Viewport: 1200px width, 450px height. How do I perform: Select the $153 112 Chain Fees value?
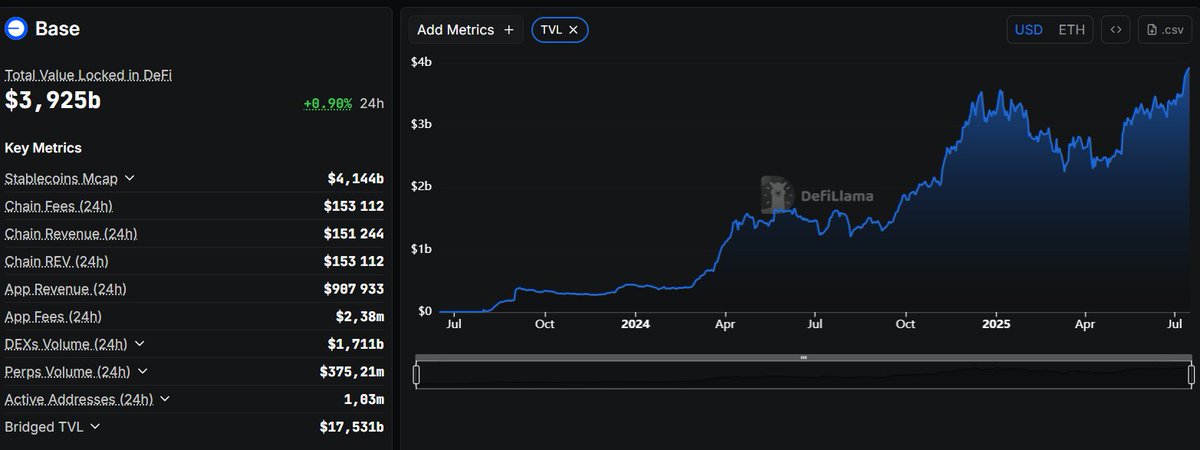coord(354,206)
